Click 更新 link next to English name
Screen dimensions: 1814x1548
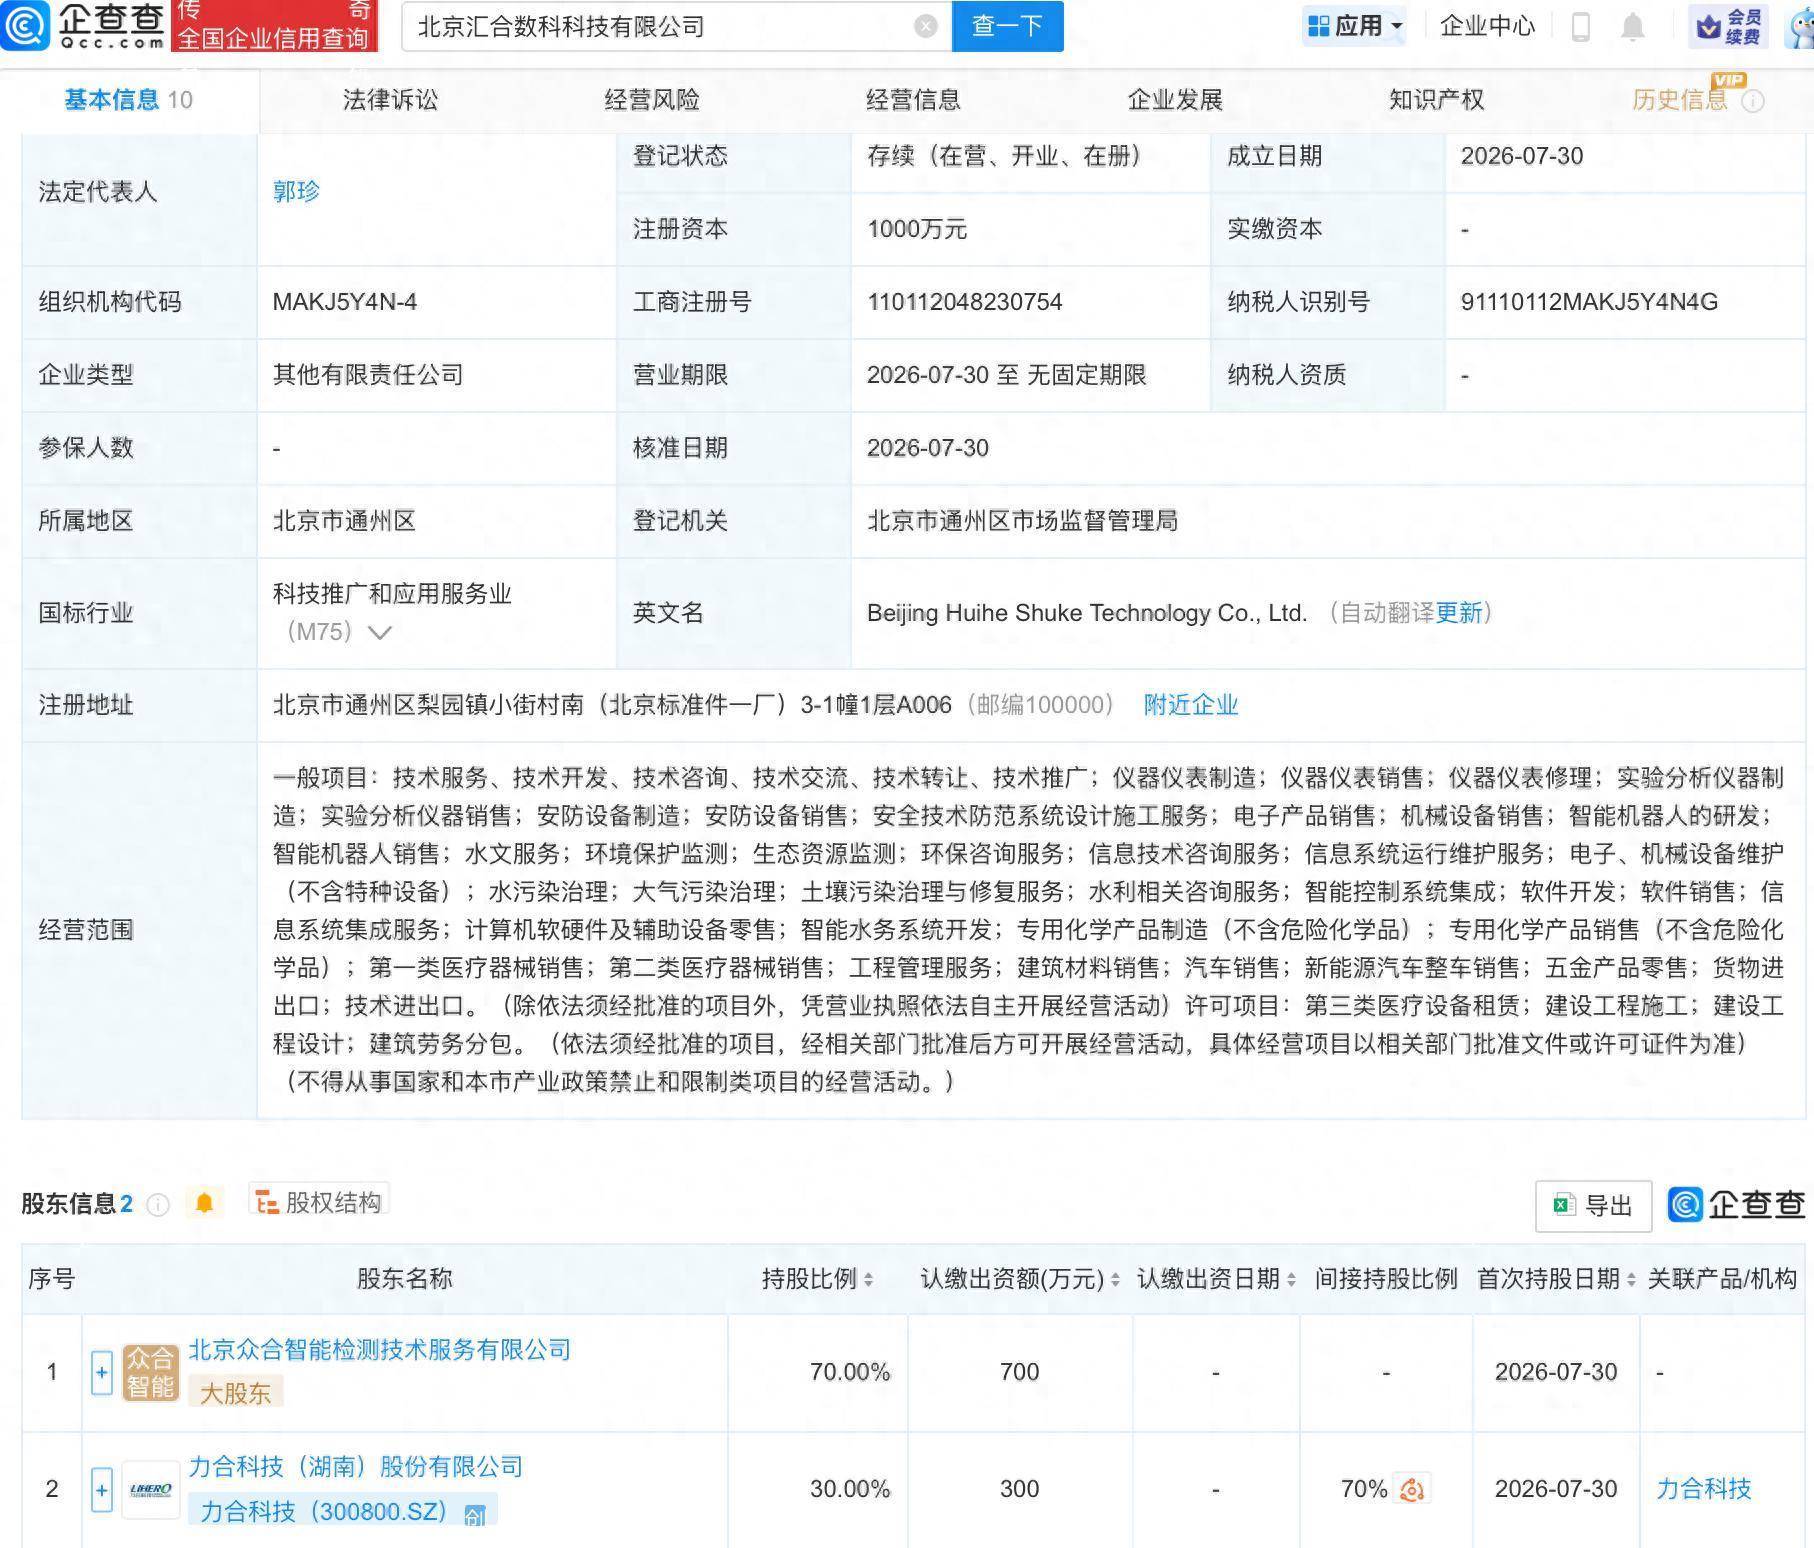pyautogui.click(x=1459, y=613)
